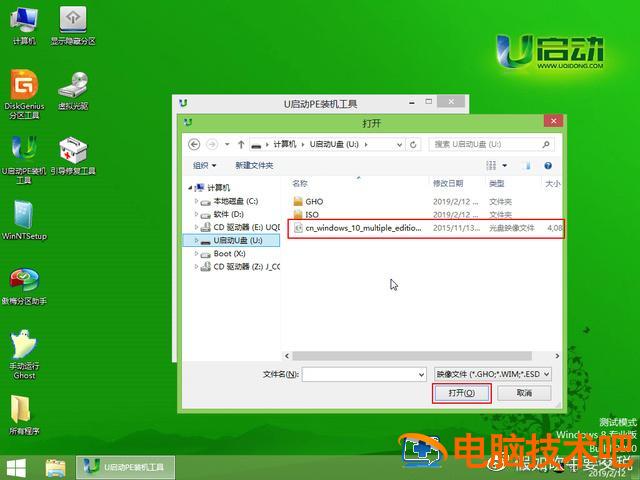Expand address bar path dropdown
The image size is (640, 480).
pos(399,144)
